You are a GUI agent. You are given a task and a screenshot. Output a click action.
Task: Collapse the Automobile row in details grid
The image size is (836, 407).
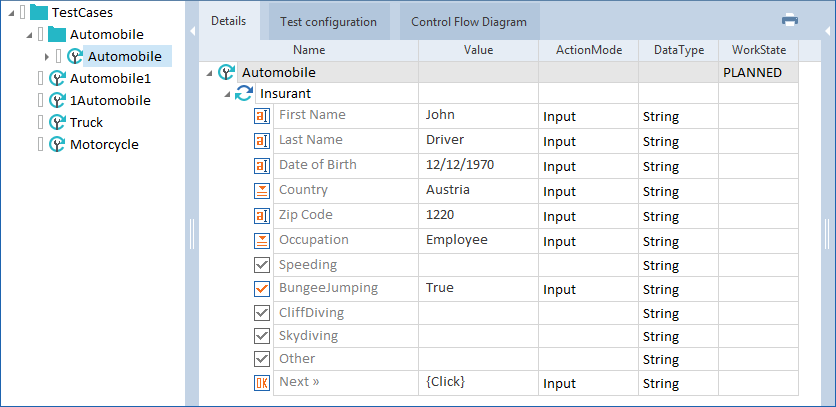(208, 73)
